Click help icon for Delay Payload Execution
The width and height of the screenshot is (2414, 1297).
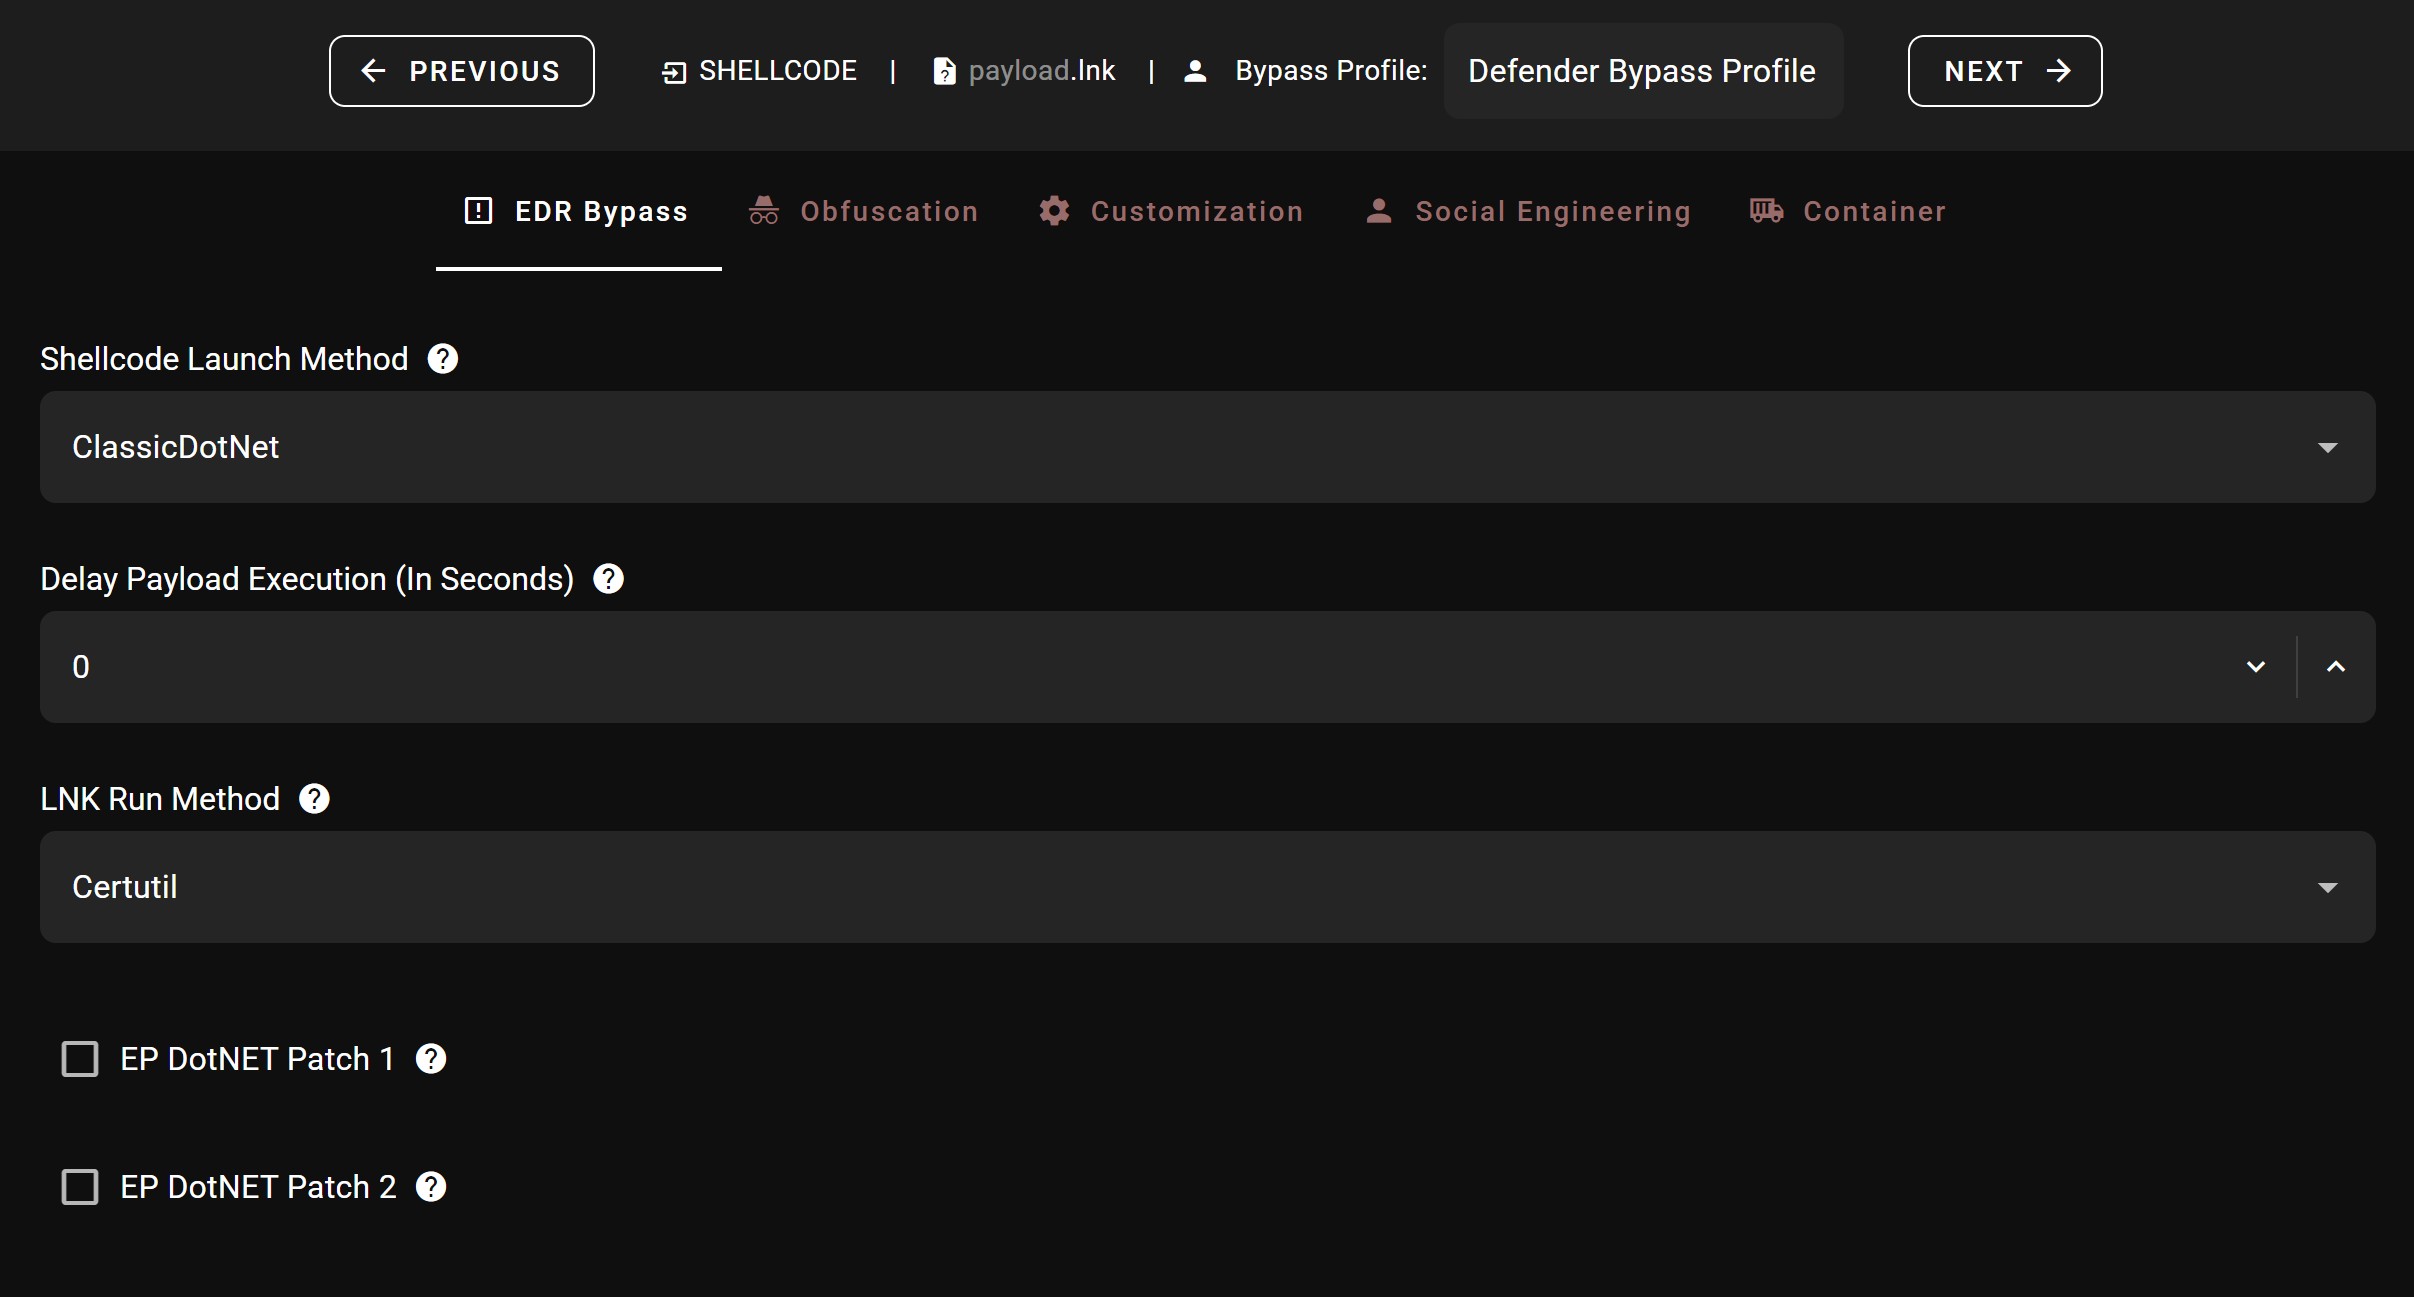608,579
